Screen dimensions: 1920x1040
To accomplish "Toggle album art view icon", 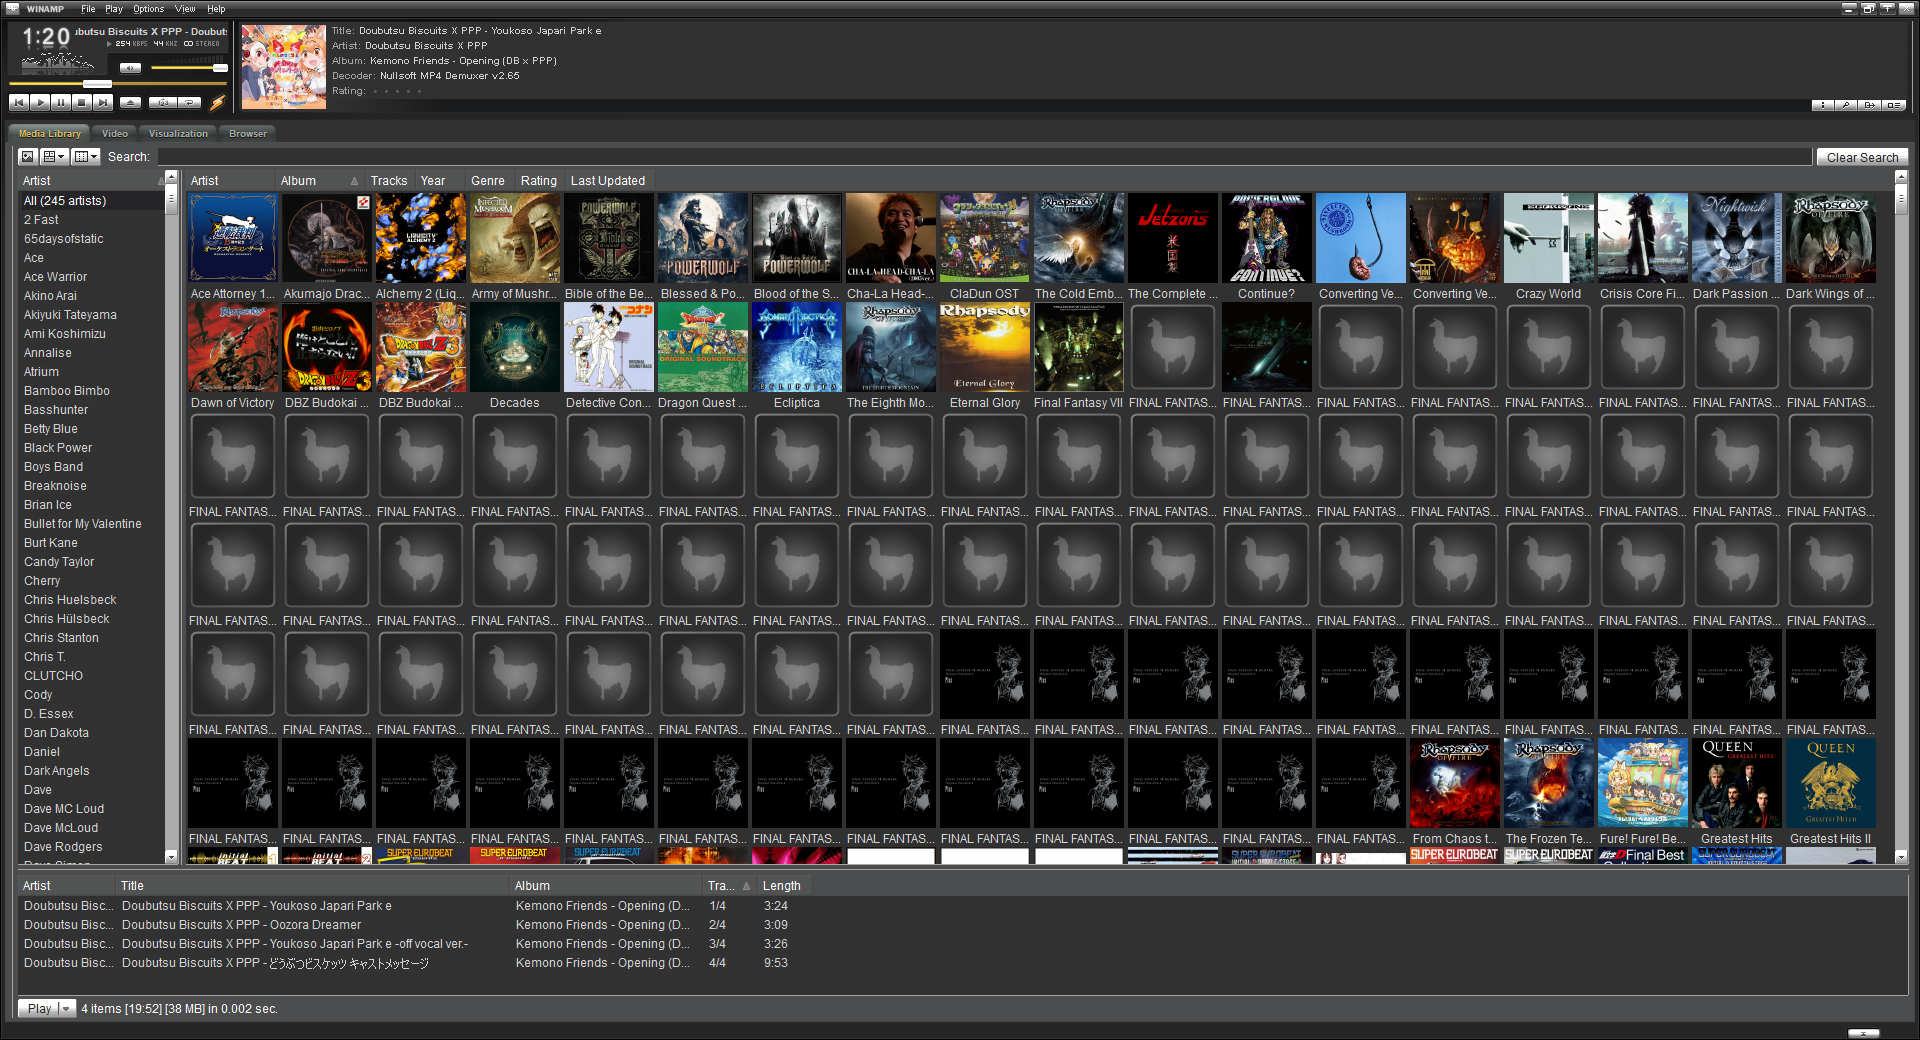I will pos(28,156).
